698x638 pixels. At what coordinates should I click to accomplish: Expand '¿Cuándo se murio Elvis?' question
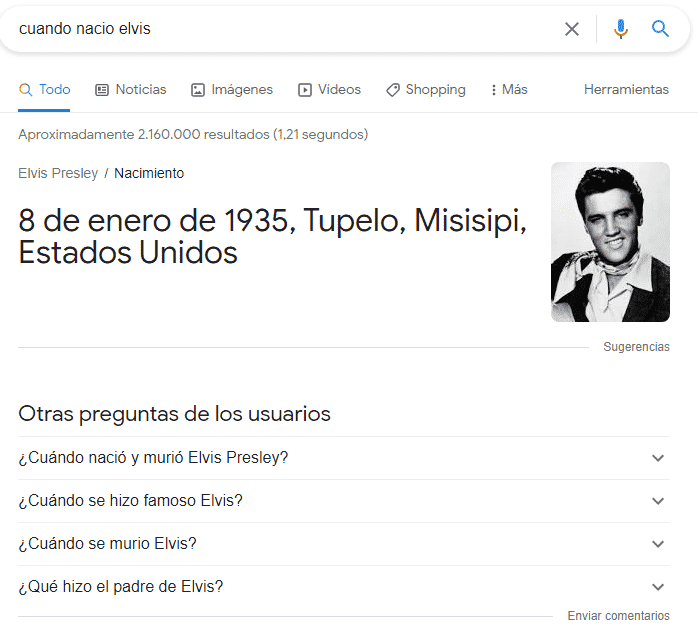[x=344, y=544]
